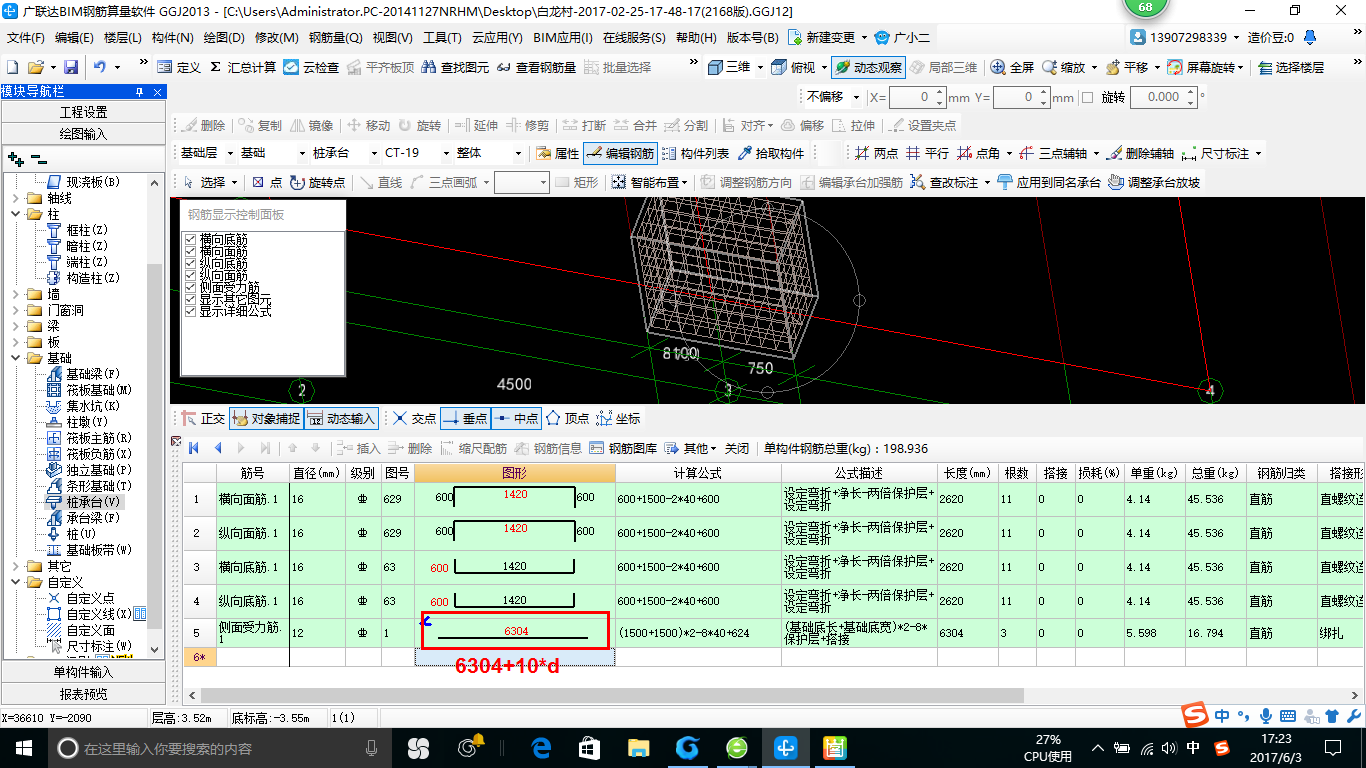Open BIM应用(I) menu
The width and height of the screenshot is (1366, 768).
(563, 38)
